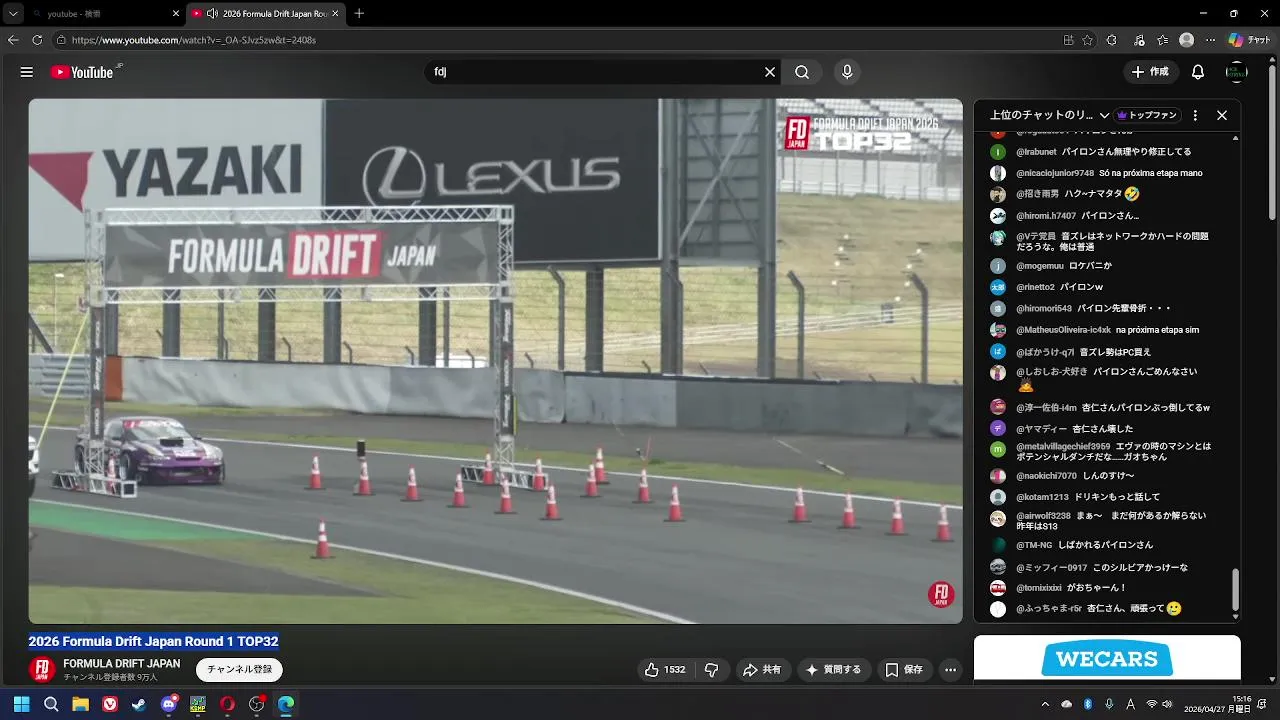Screen dimensions: 1280x720
Task: Select chat message from @irabunet
Action: point(1104,152)
